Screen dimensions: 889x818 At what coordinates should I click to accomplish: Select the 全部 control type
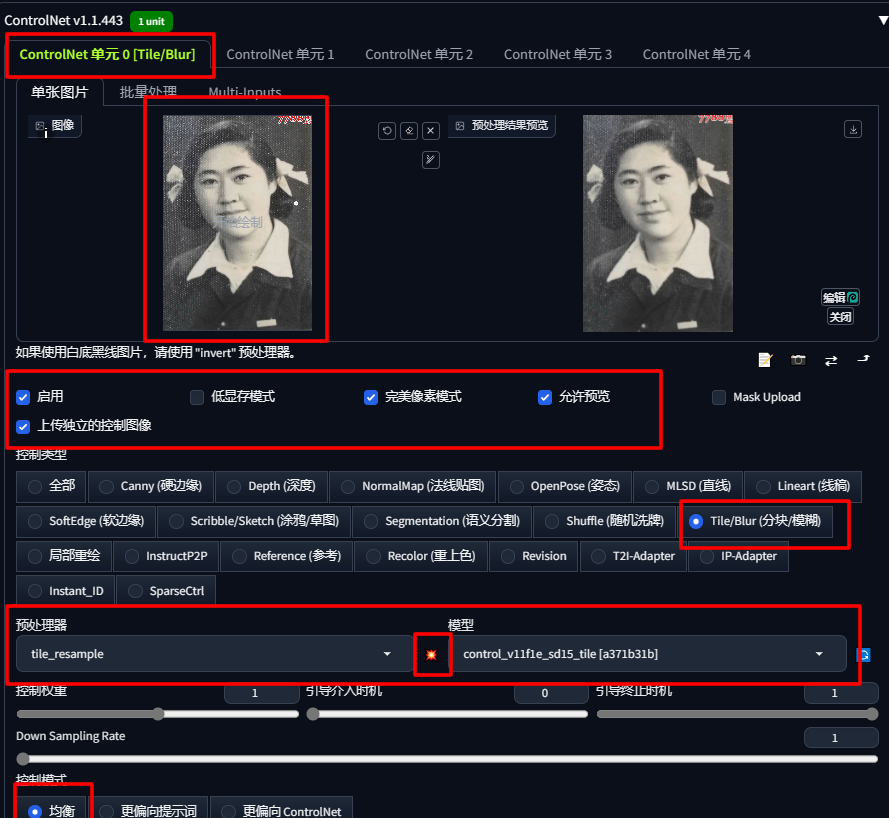click(x=51, y=486)
